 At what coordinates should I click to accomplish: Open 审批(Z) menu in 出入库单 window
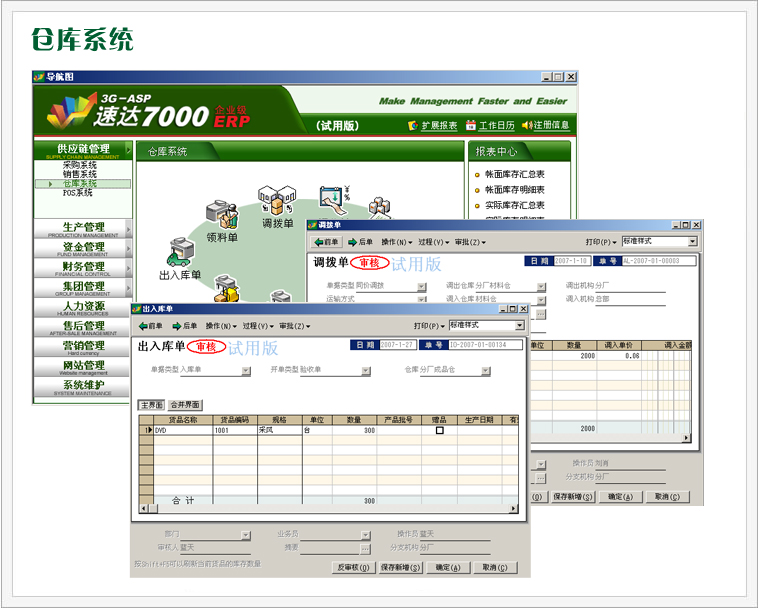click(x=294, y=326)
